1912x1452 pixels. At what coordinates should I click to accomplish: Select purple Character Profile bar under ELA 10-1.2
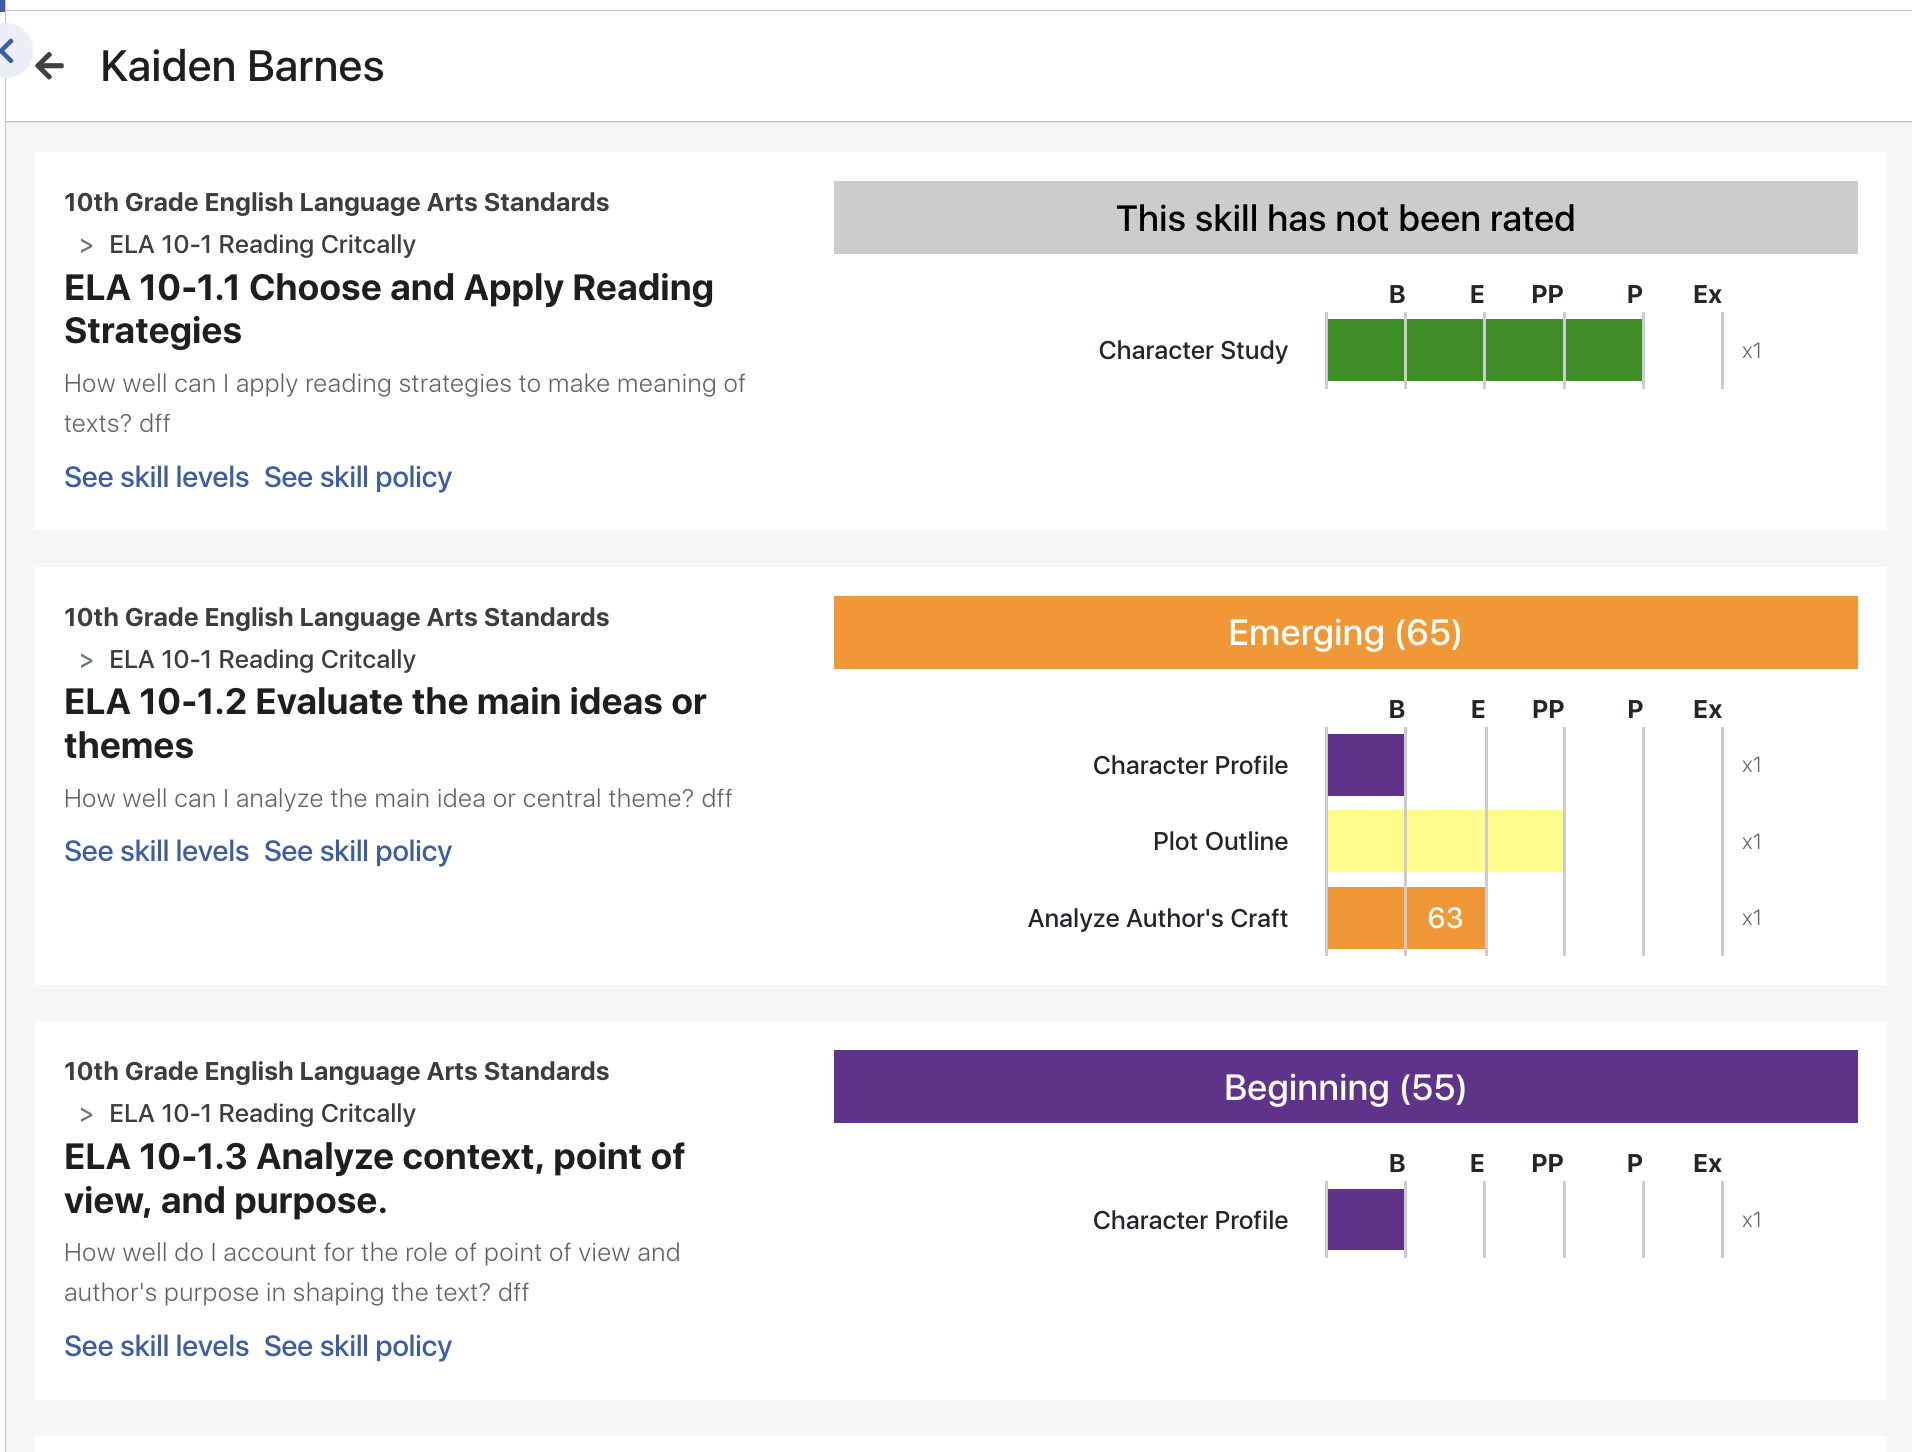point(1365,765)
